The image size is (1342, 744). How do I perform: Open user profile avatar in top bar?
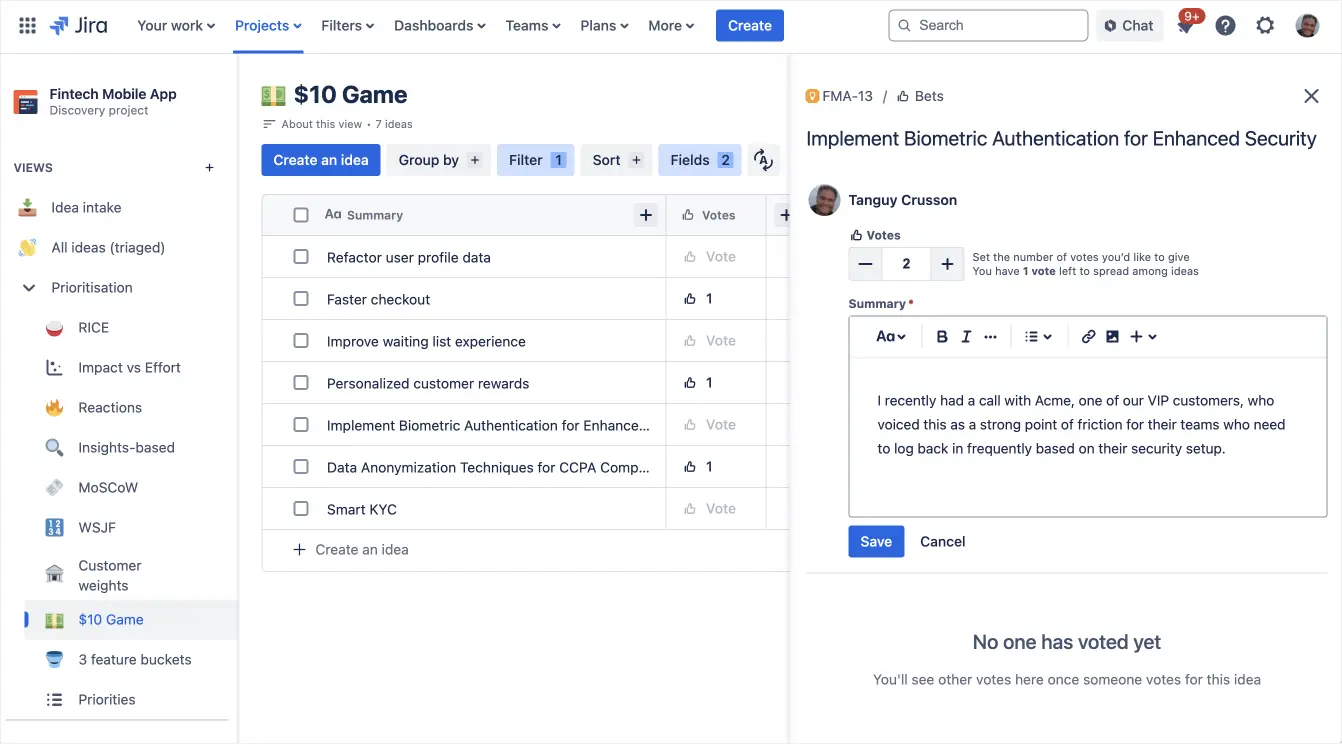pyautogui.click(x=1307, y=26)
